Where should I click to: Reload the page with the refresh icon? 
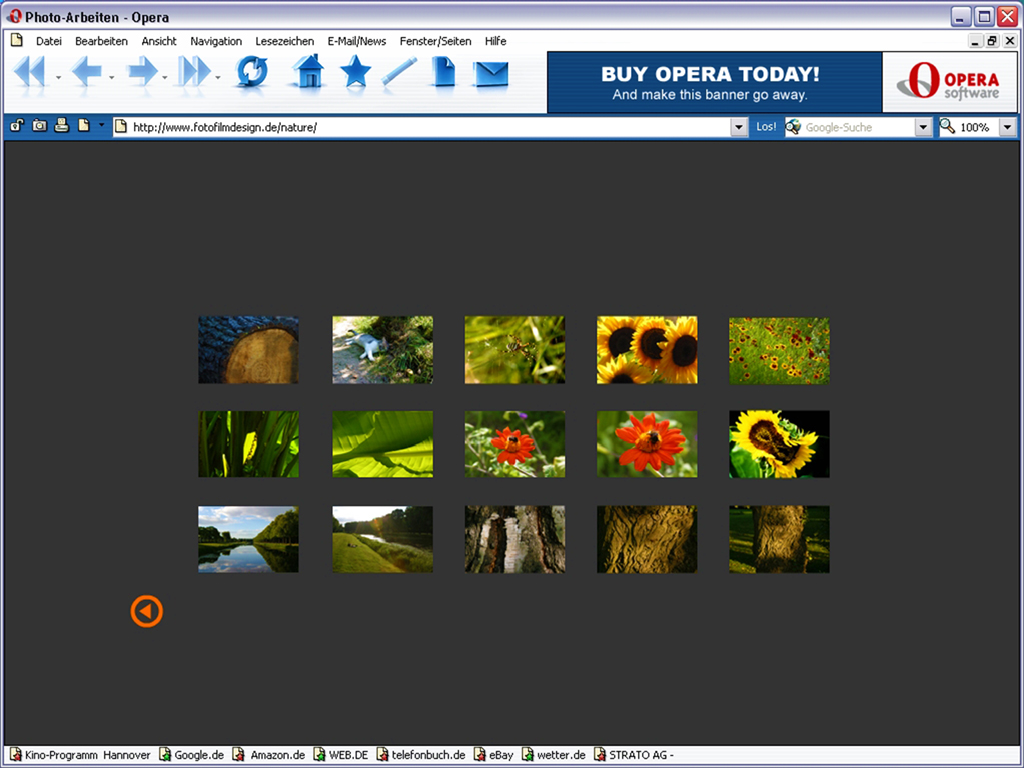[x=252, y=71]
